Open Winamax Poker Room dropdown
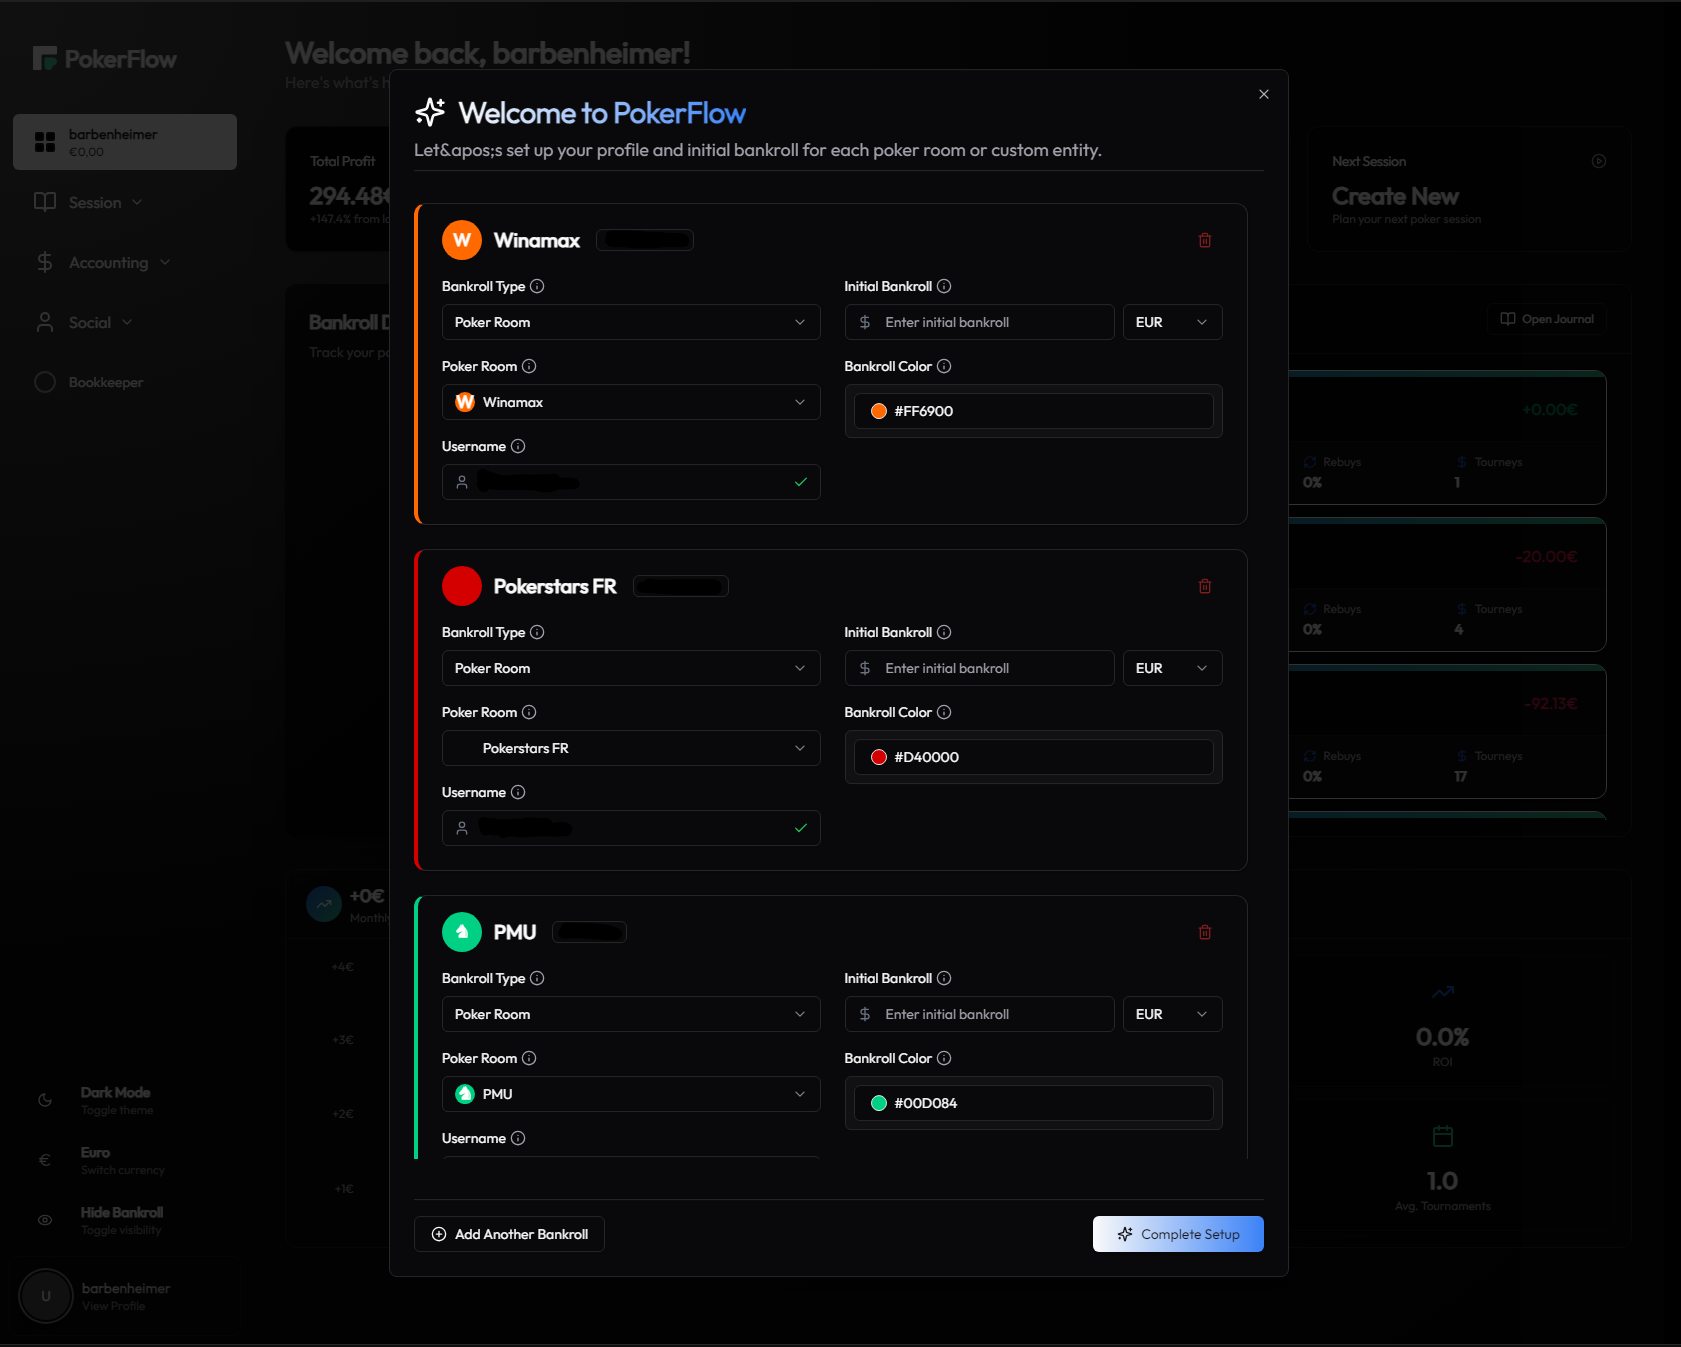The height and width of the screenshot is (1347, 1681). (x=631, y=402)
